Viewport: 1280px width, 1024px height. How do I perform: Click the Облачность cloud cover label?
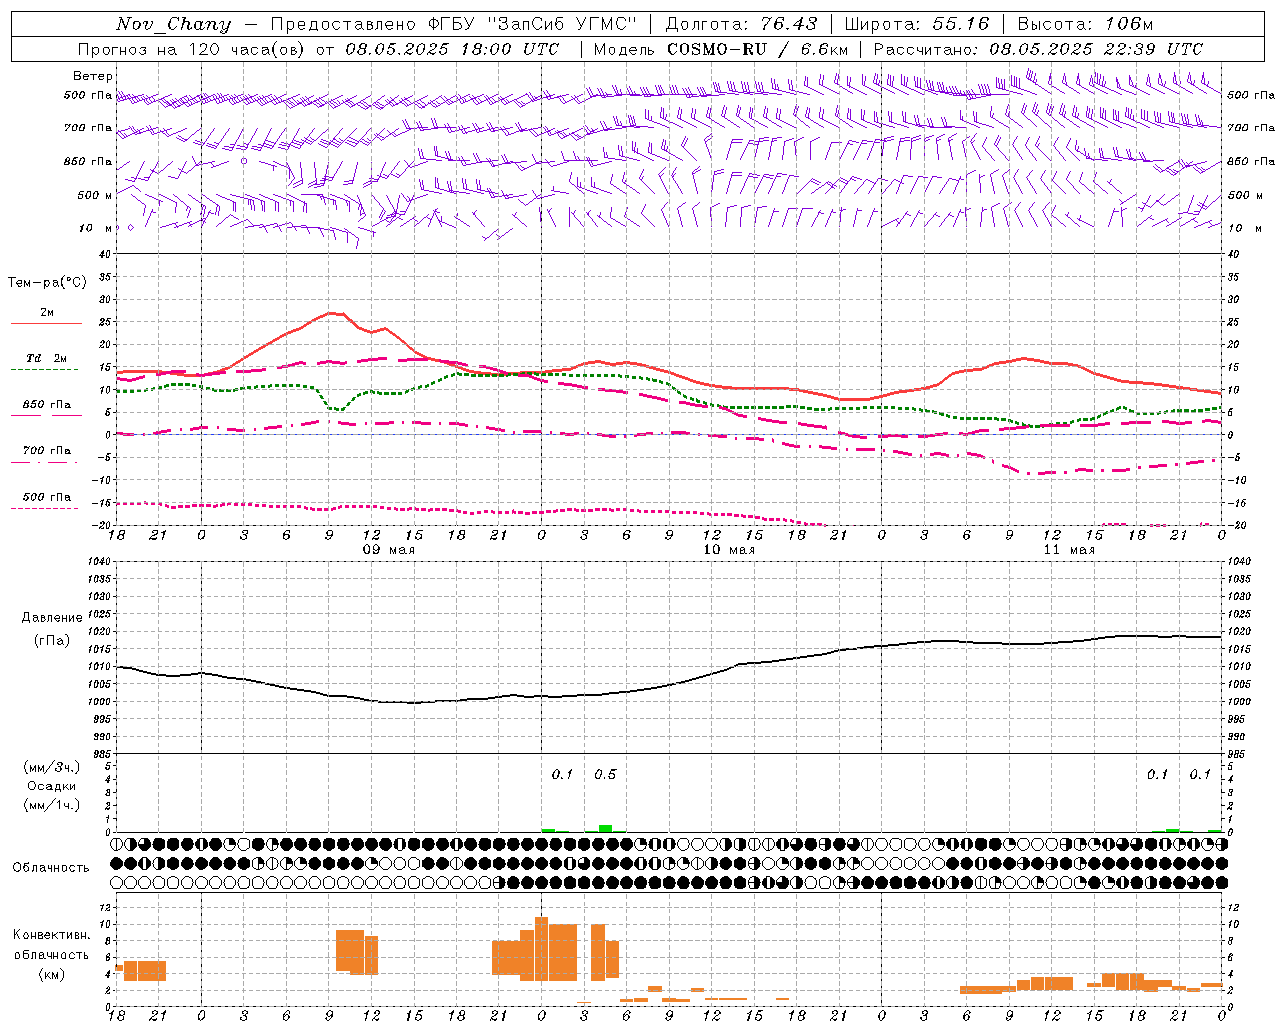(51, 867)
